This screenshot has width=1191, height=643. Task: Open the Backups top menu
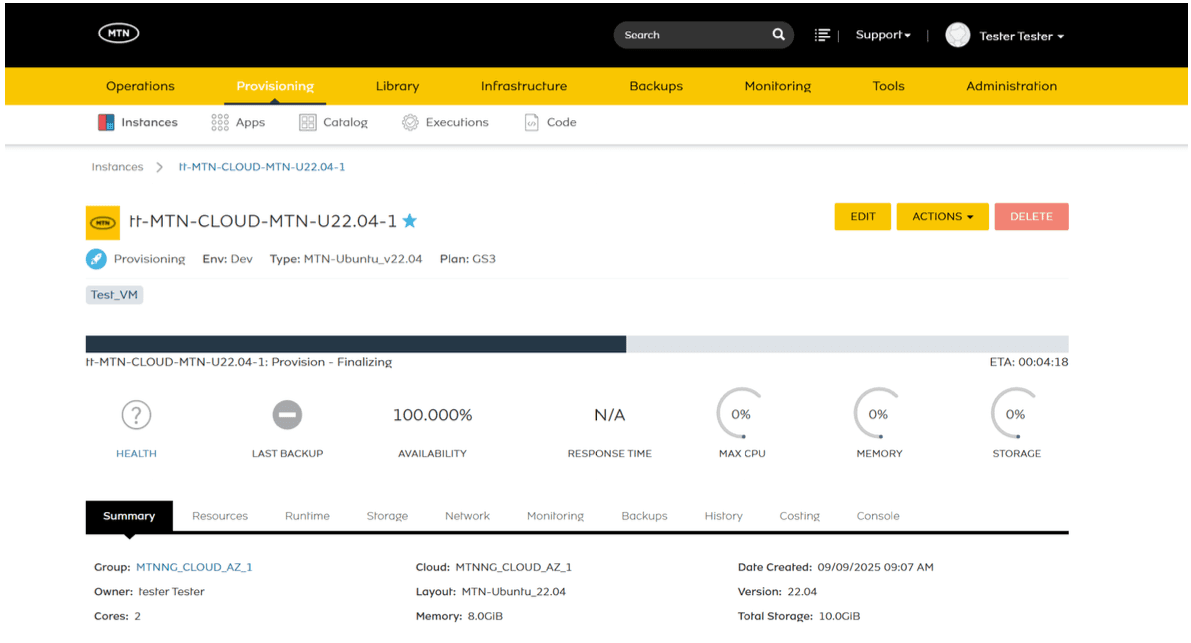(656, 86)
